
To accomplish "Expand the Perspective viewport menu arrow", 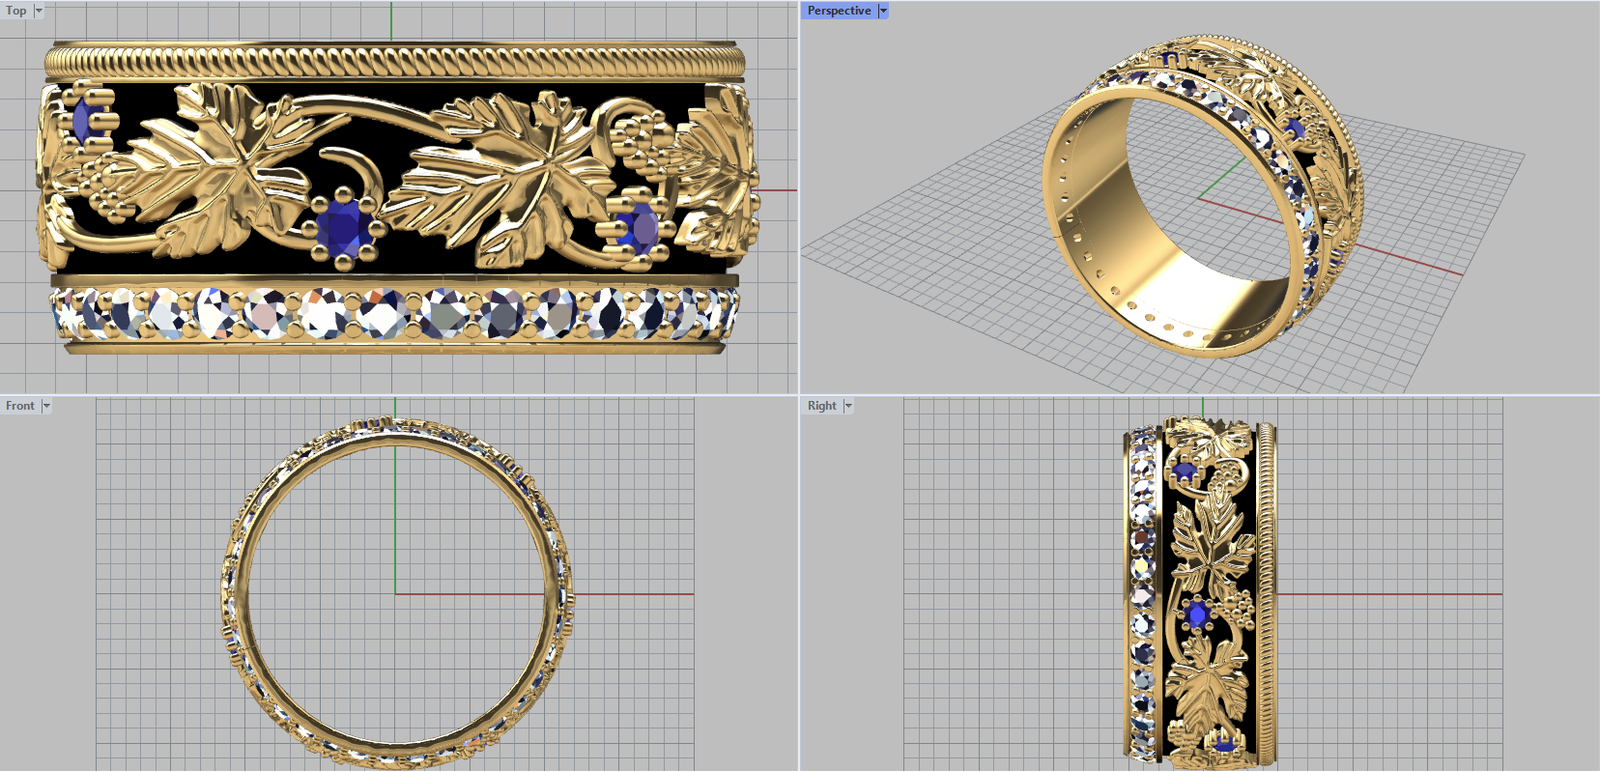I will (x=883, y=11).
